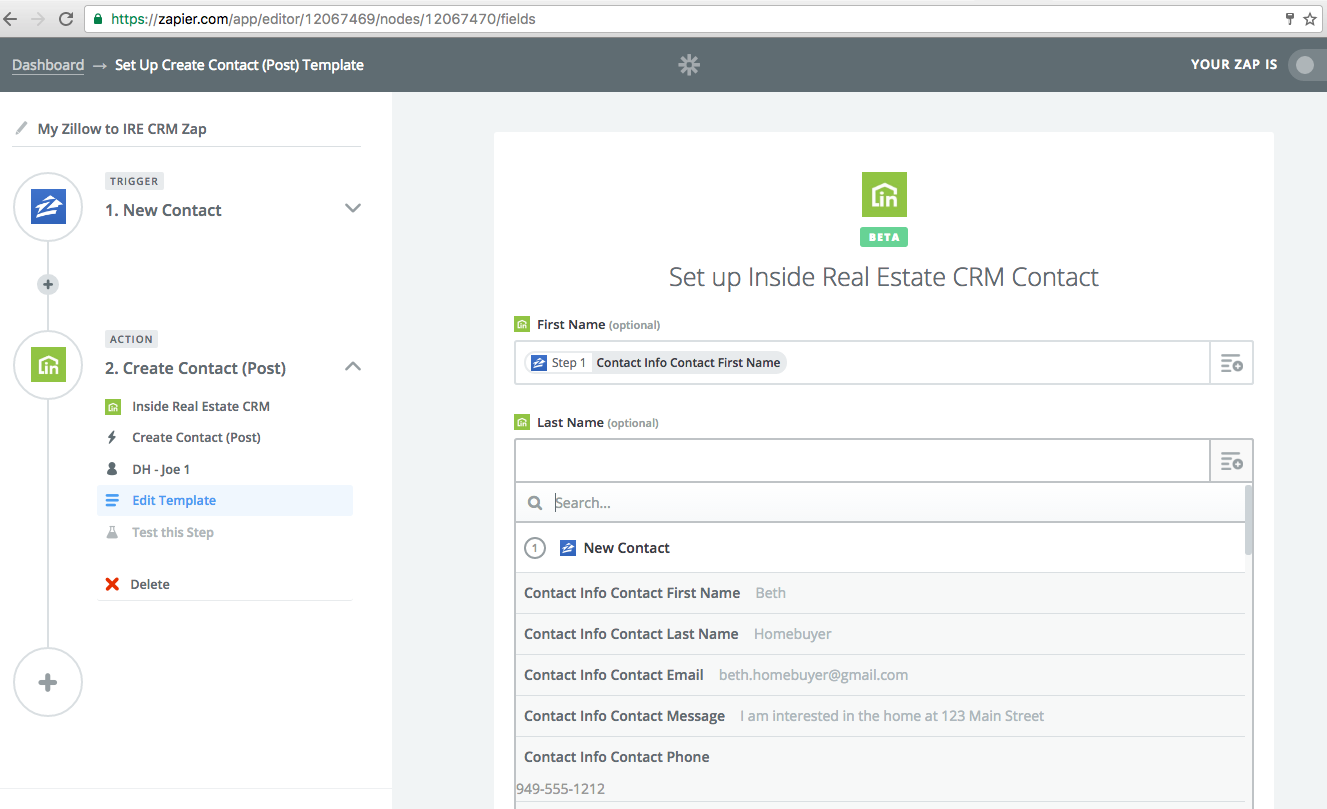Image resolution: width=1327 pixels, height=809 pixels.
Task: Select DH - Joe 1 account item
Action: coord(161,469)
